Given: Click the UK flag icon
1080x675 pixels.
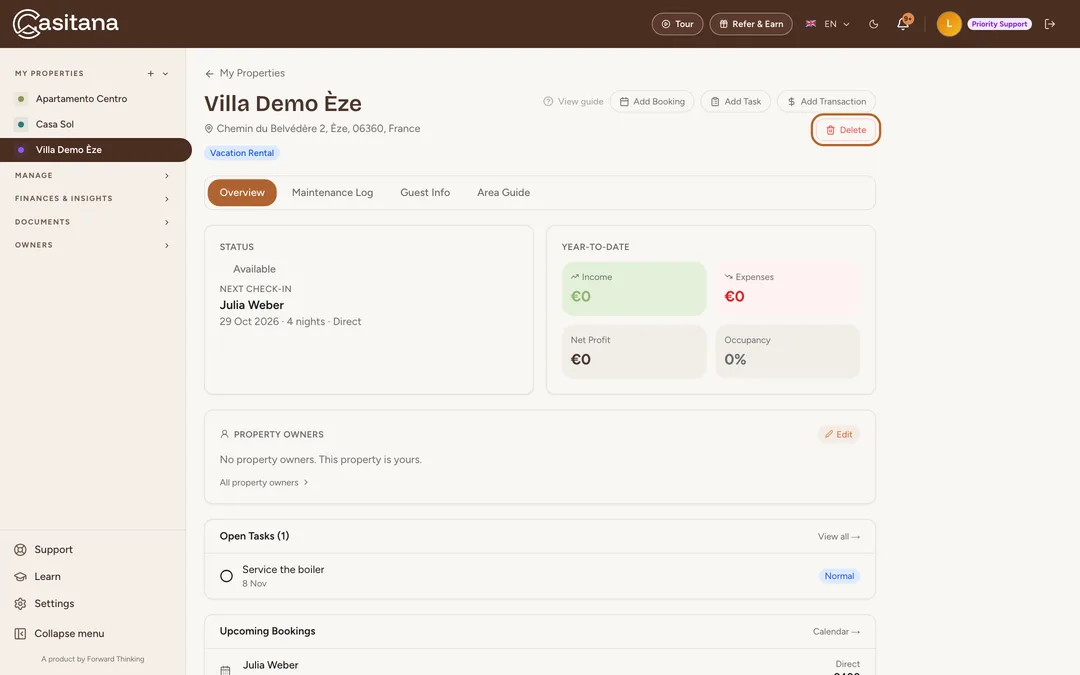Looking at the screenshot, I should (x=811, y=23).
